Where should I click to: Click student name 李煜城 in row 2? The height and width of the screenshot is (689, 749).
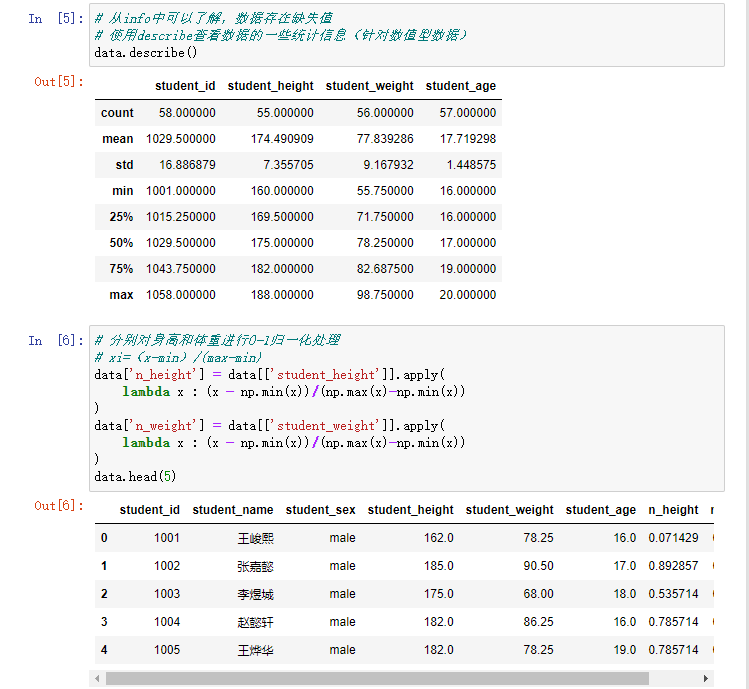pos(256,594)
